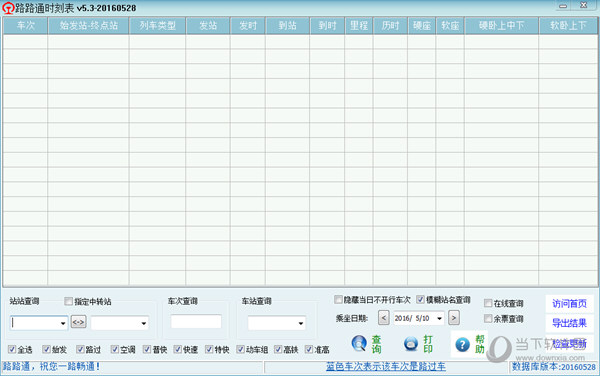Viewport: 600px width, 376px height.
Task: Click the red railway app logo
Action: point(8,8)
